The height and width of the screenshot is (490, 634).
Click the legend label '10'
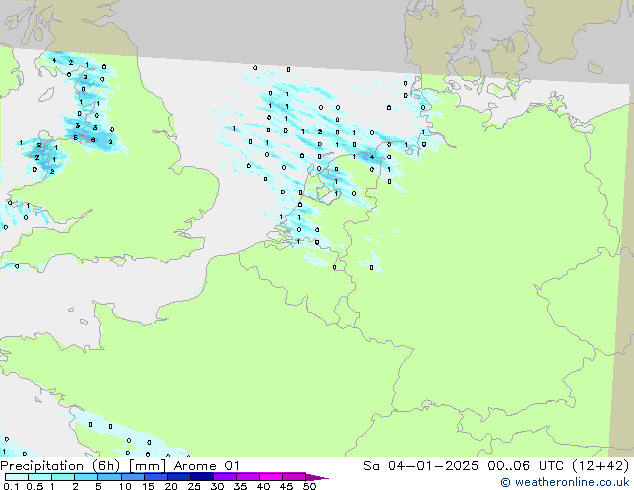[x=125, y=486]
